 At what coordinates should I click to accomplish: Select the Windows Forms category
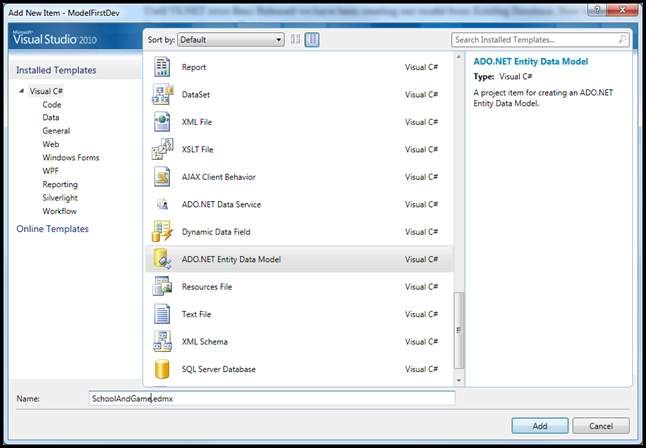click(71, 157)
